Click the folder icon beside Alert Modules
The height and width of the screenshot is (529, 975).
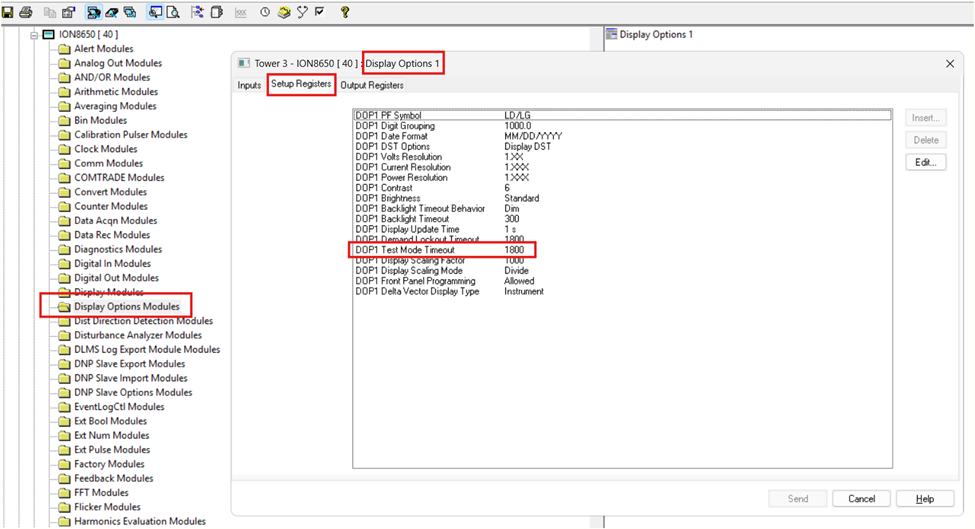(x=64, y=49)
